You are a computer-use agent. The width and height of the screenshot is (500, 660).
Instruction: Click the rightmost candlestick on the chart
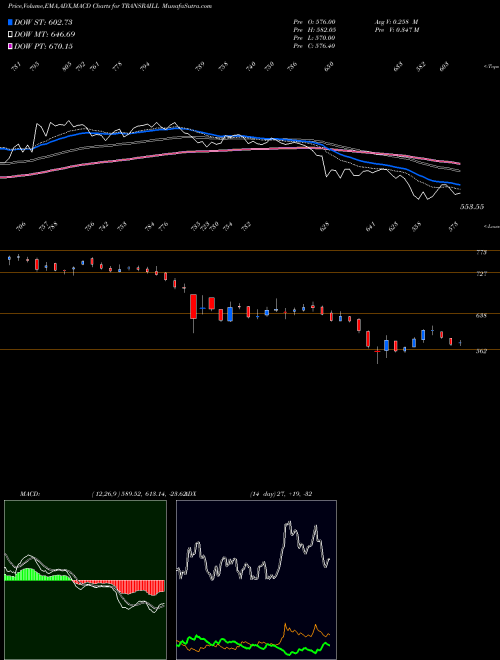(460, 343)
